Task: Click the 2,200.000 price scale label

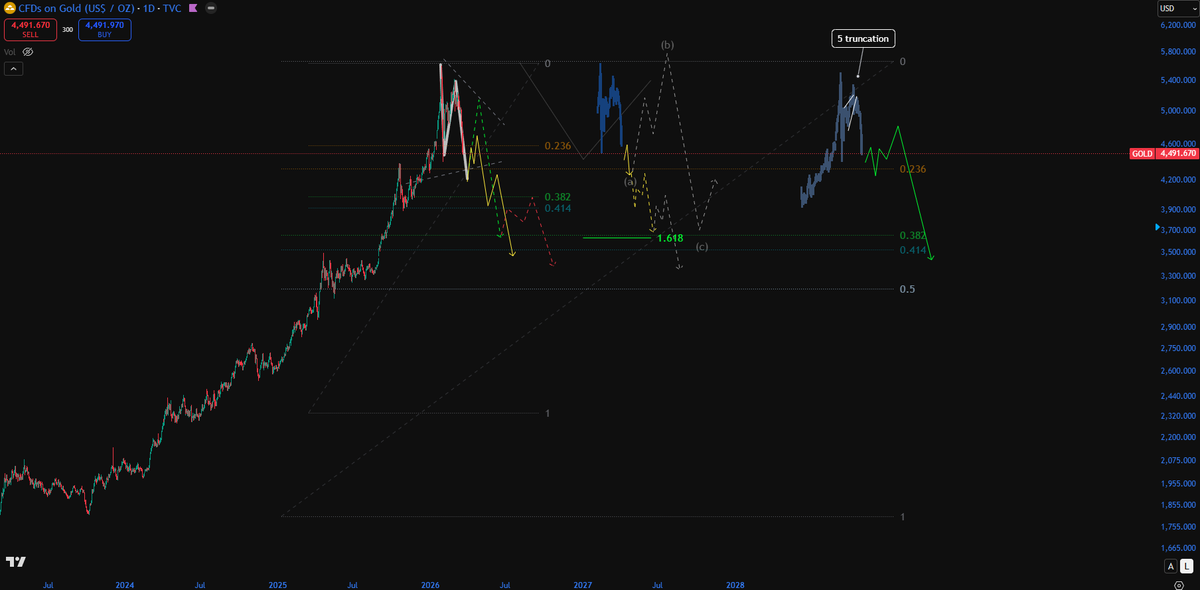Action: (x=1178, y=438)
